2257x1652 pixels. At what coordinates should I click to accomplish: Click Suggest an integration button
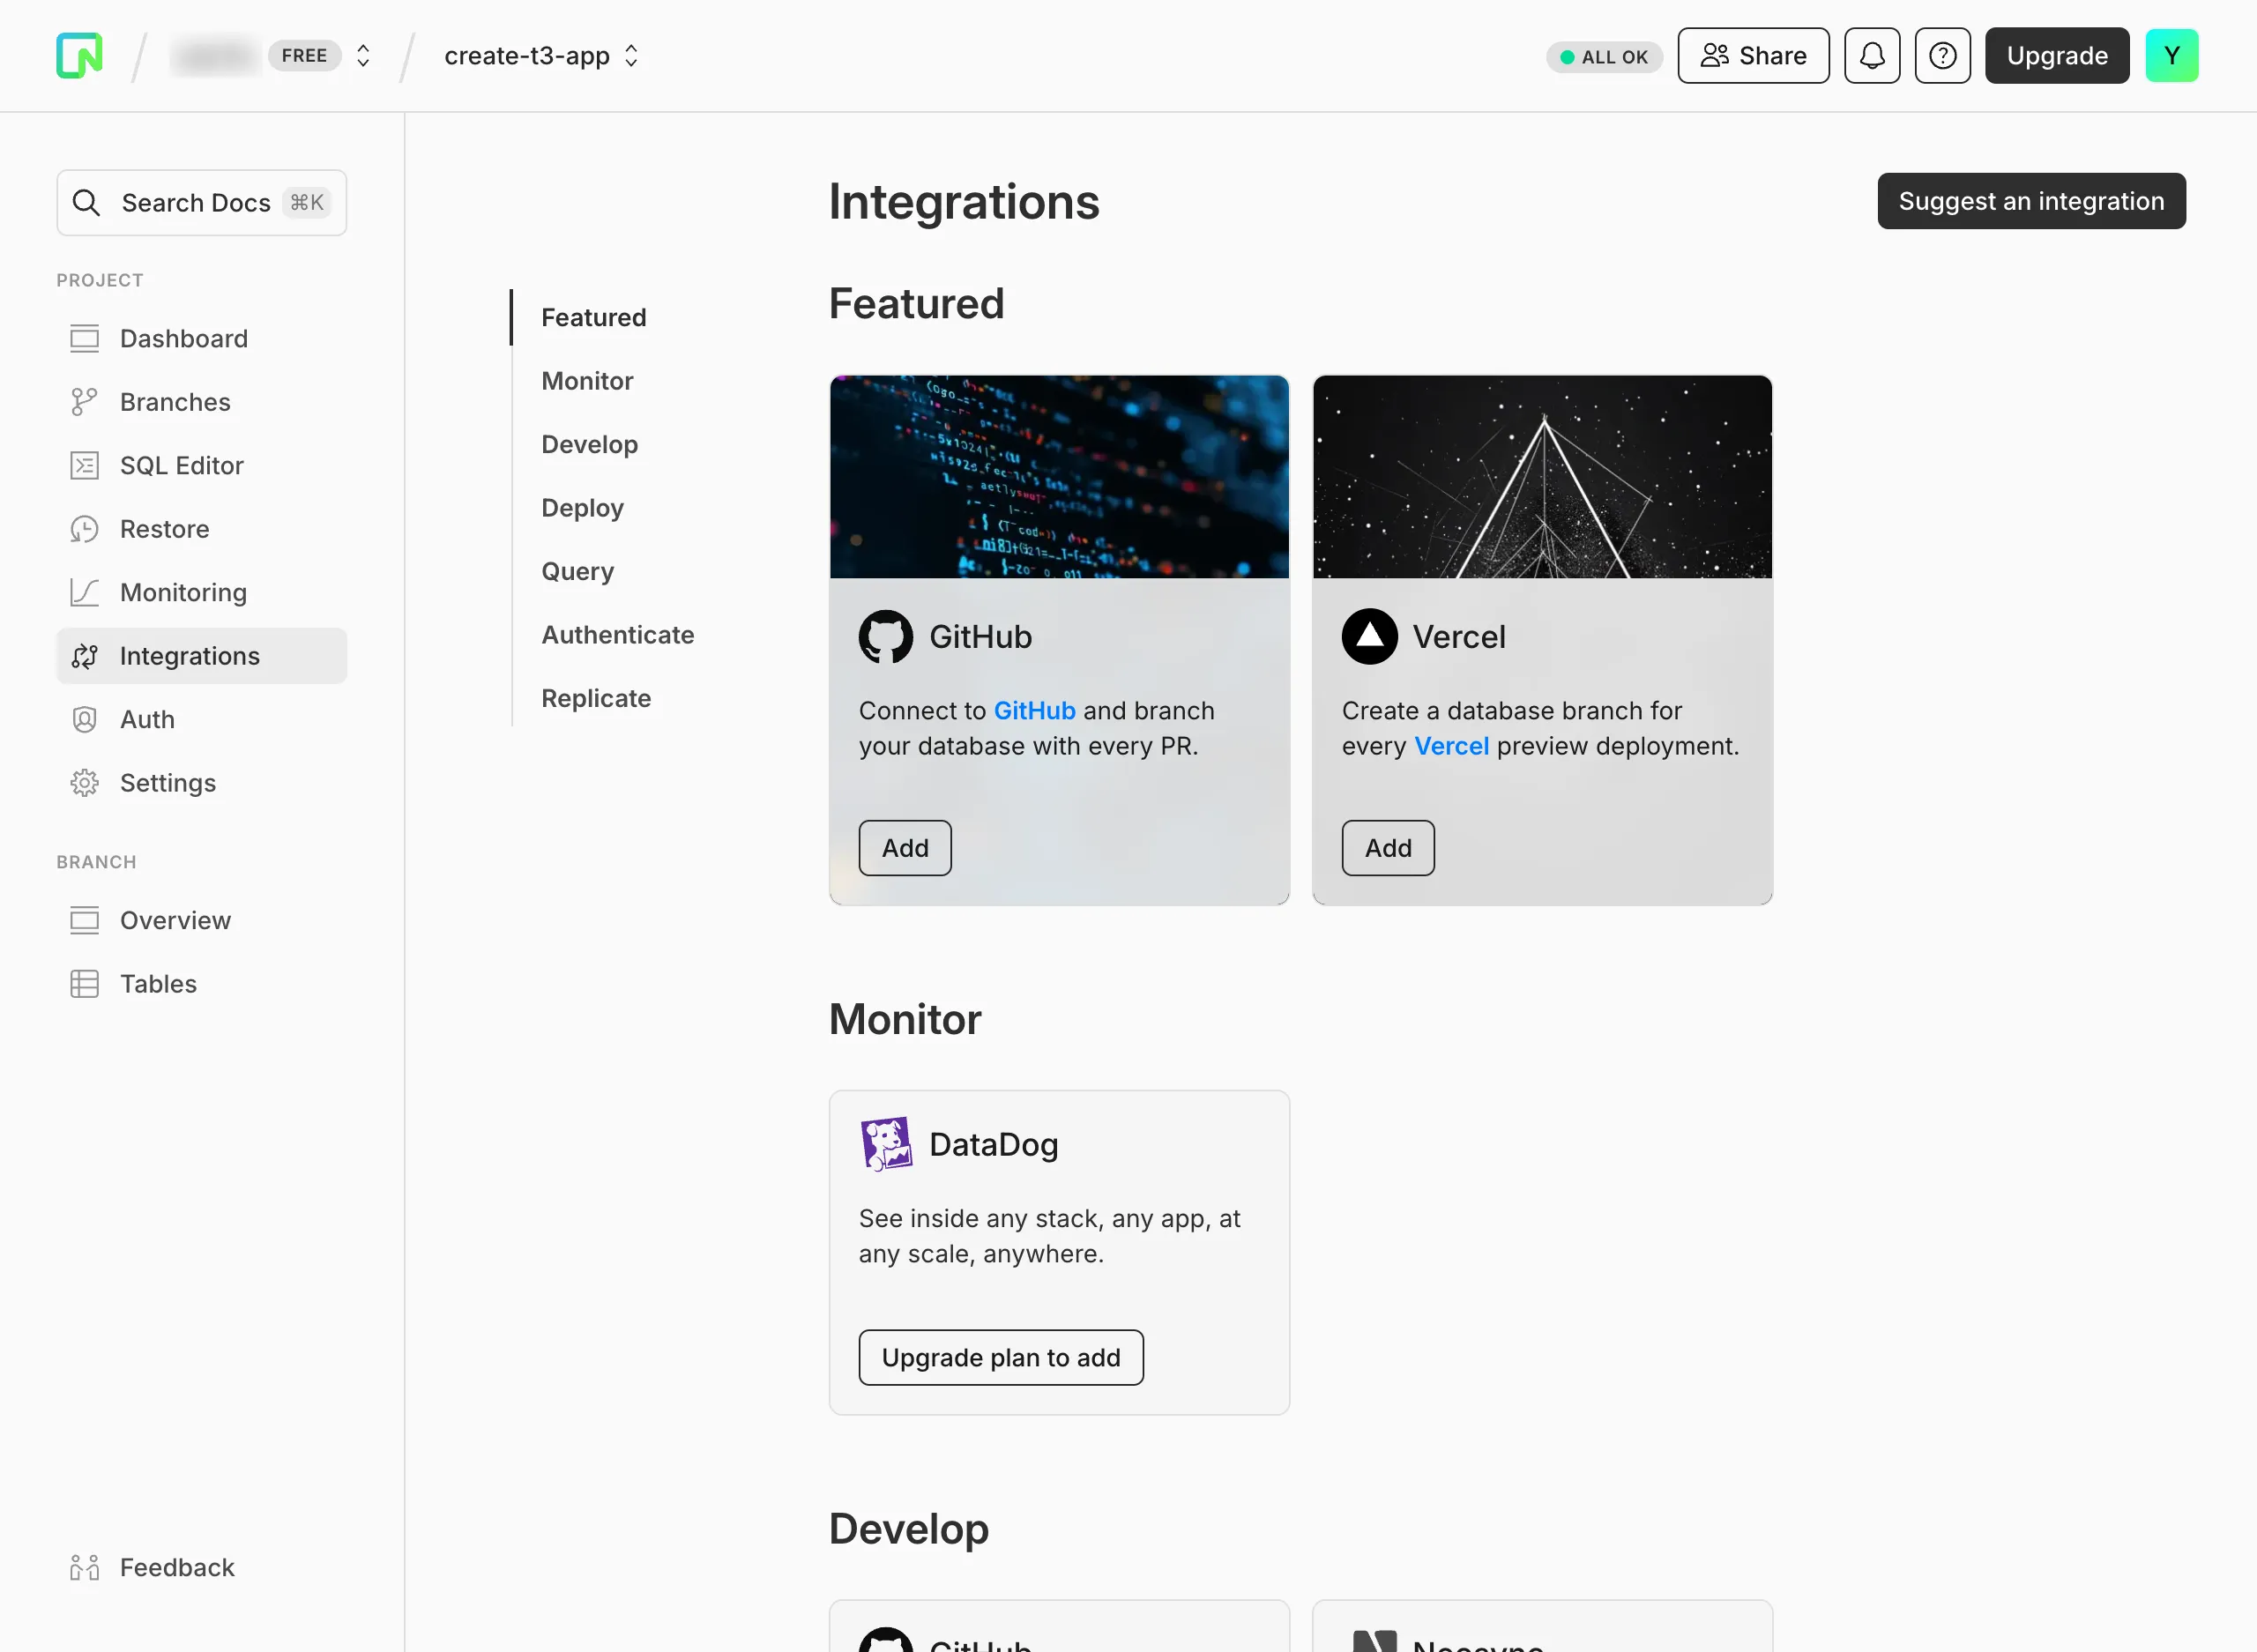(x=2031, y=201)
